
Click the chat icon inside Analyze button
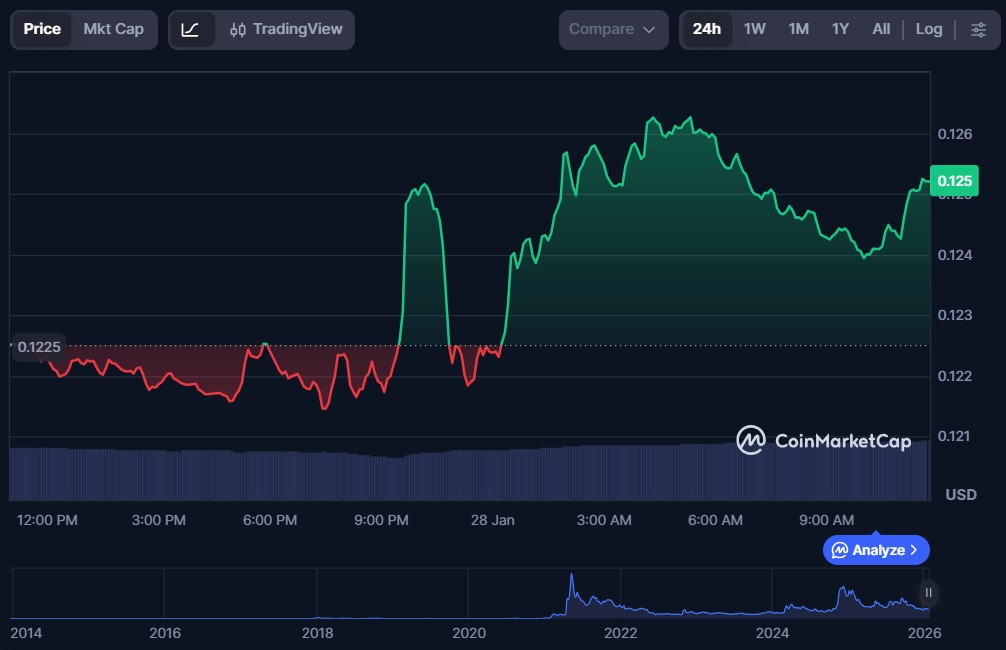coord(840,550)
